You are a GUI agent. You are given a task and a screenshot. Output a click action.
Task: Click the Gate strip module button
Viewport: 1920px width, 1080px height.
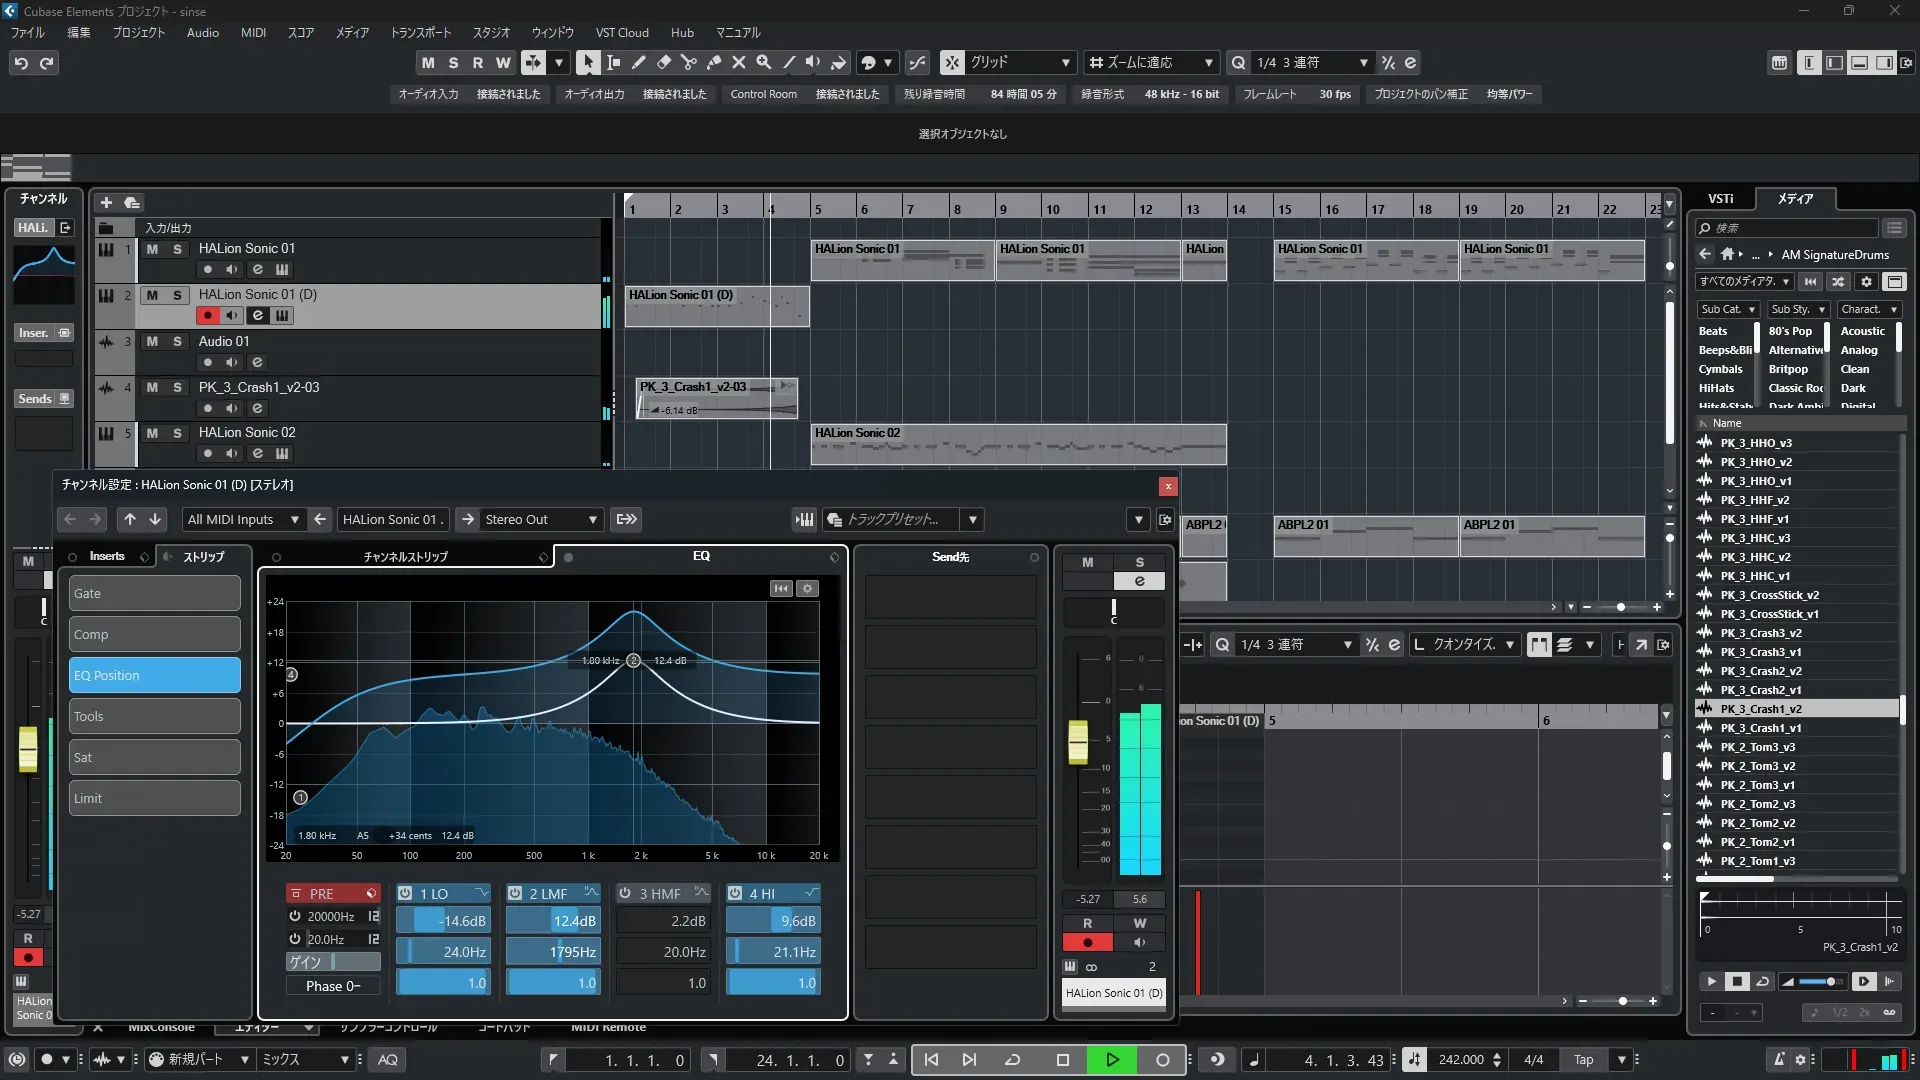pos(154,593)
